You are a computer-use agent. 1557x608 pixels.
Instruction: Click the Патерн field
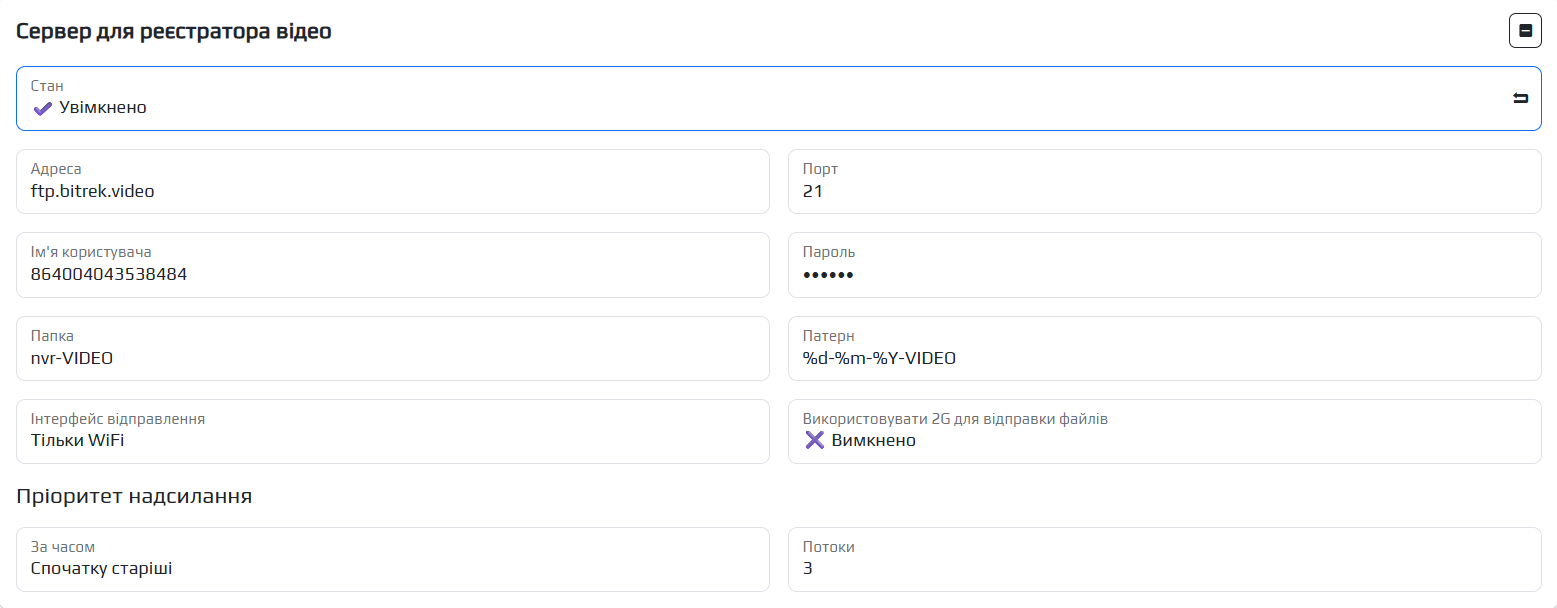pos(1164,357)
